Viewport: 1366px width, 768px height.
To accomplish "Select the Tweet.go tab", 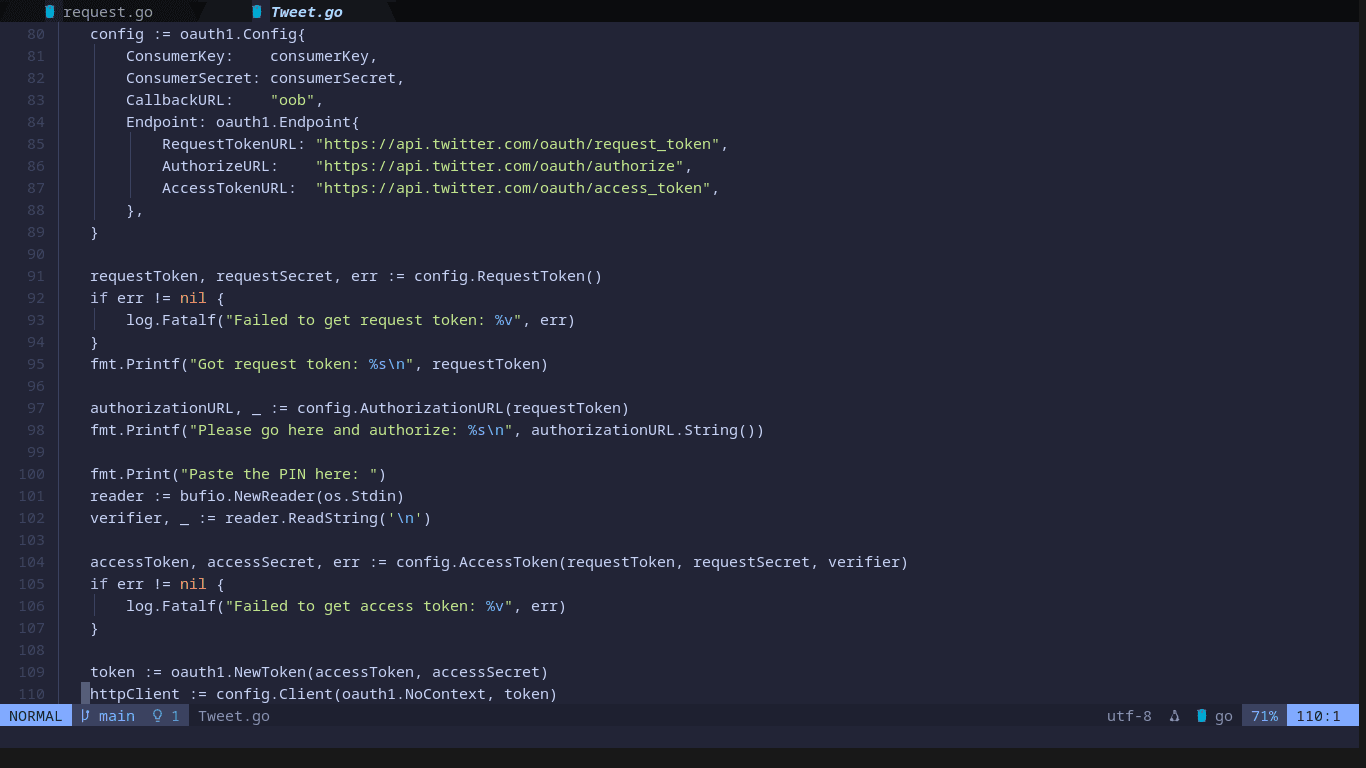I will click(x=306, y=12).
